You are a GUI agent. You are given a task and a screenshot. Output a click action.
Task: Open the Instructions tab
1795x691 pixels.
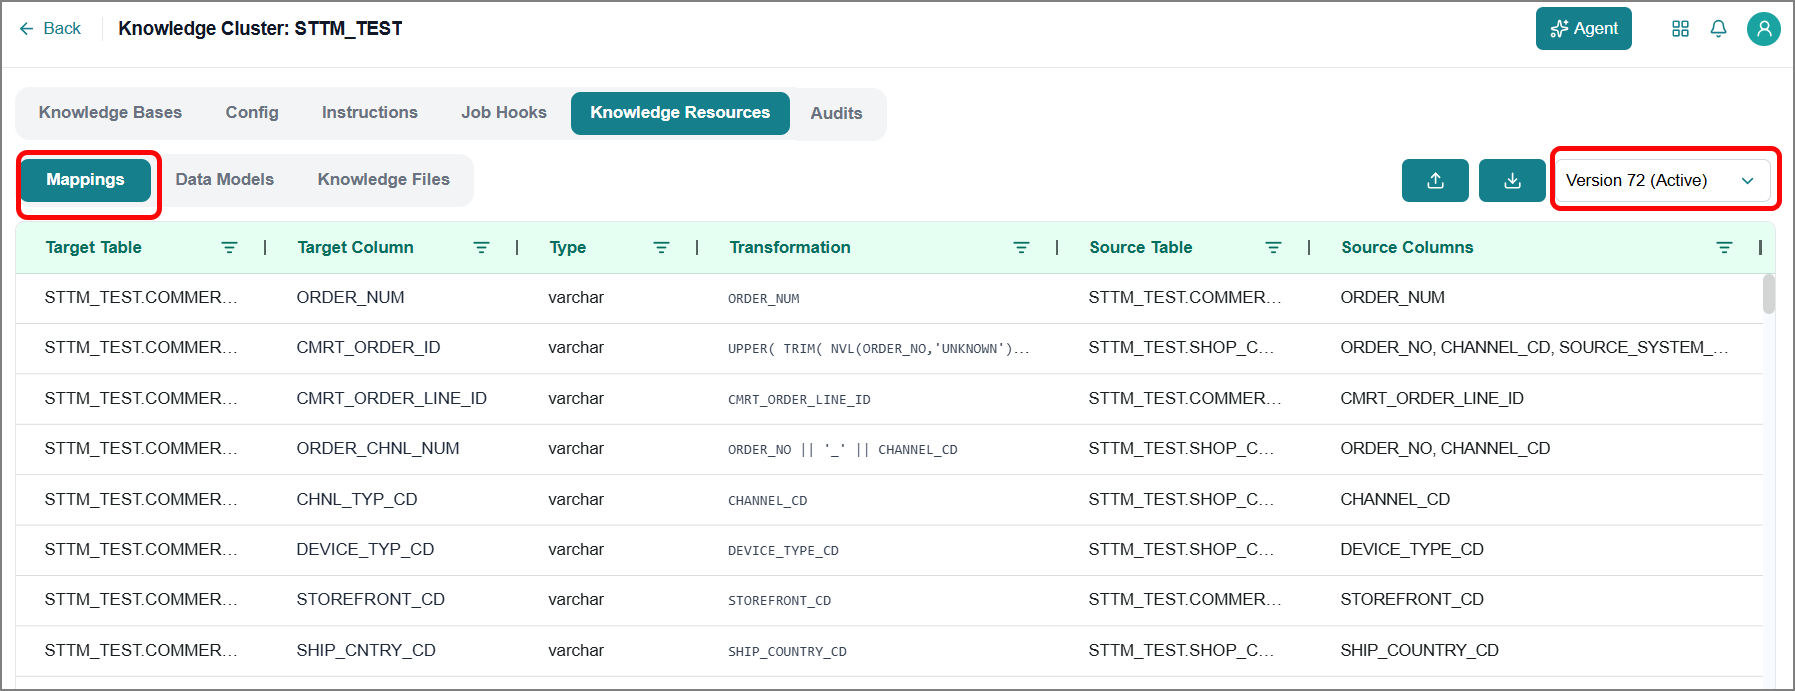click(370, 113)
